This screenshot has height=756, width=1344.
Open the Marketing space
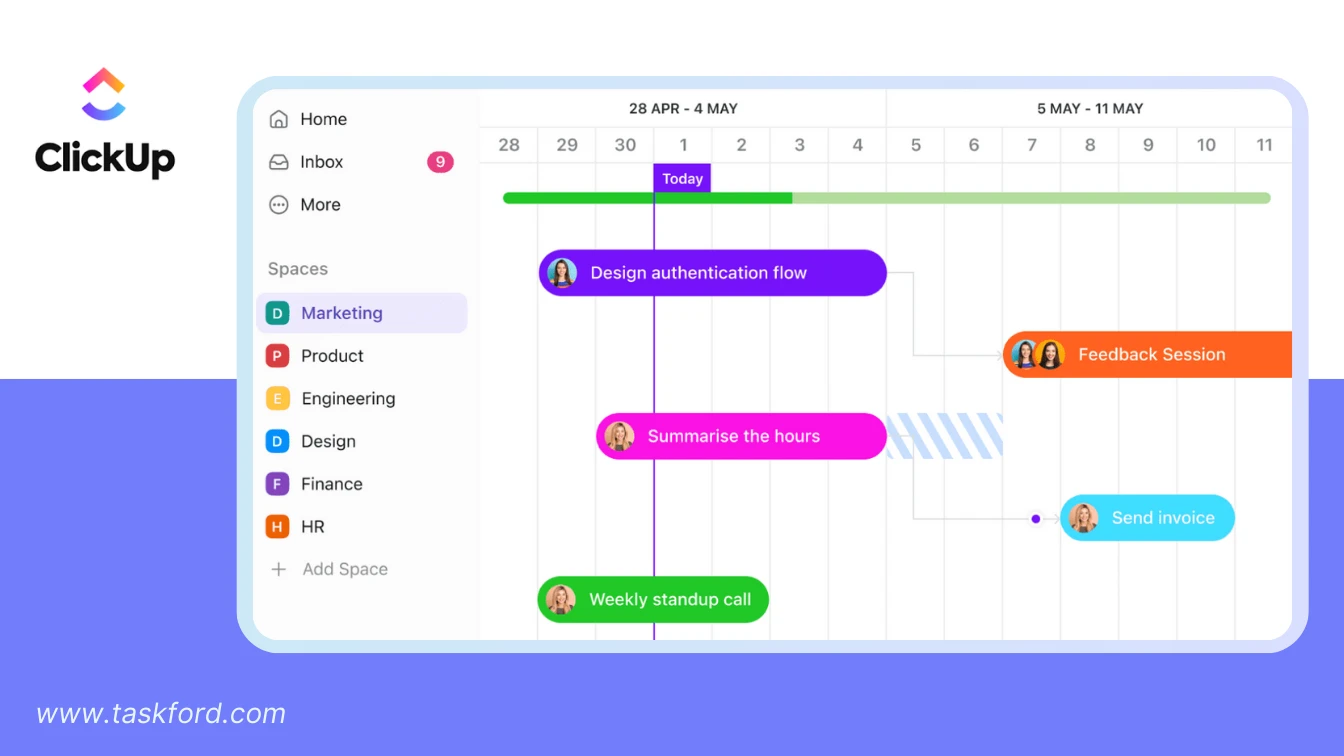(362, 313)
